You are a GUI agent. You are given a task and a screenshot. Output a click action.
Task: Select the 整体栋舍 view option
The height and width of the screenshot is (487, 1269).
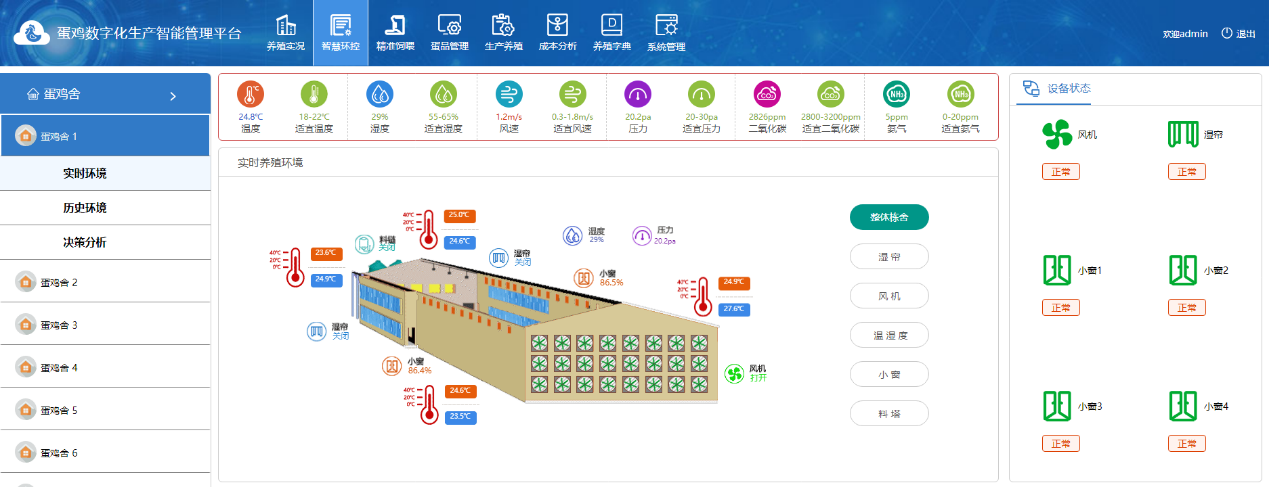coord(889,217)
